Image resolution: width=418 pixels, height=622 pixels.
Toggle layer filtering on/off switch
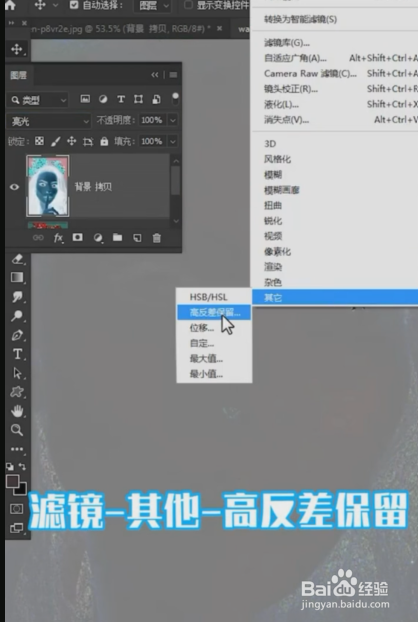click(x=175, y=99)
